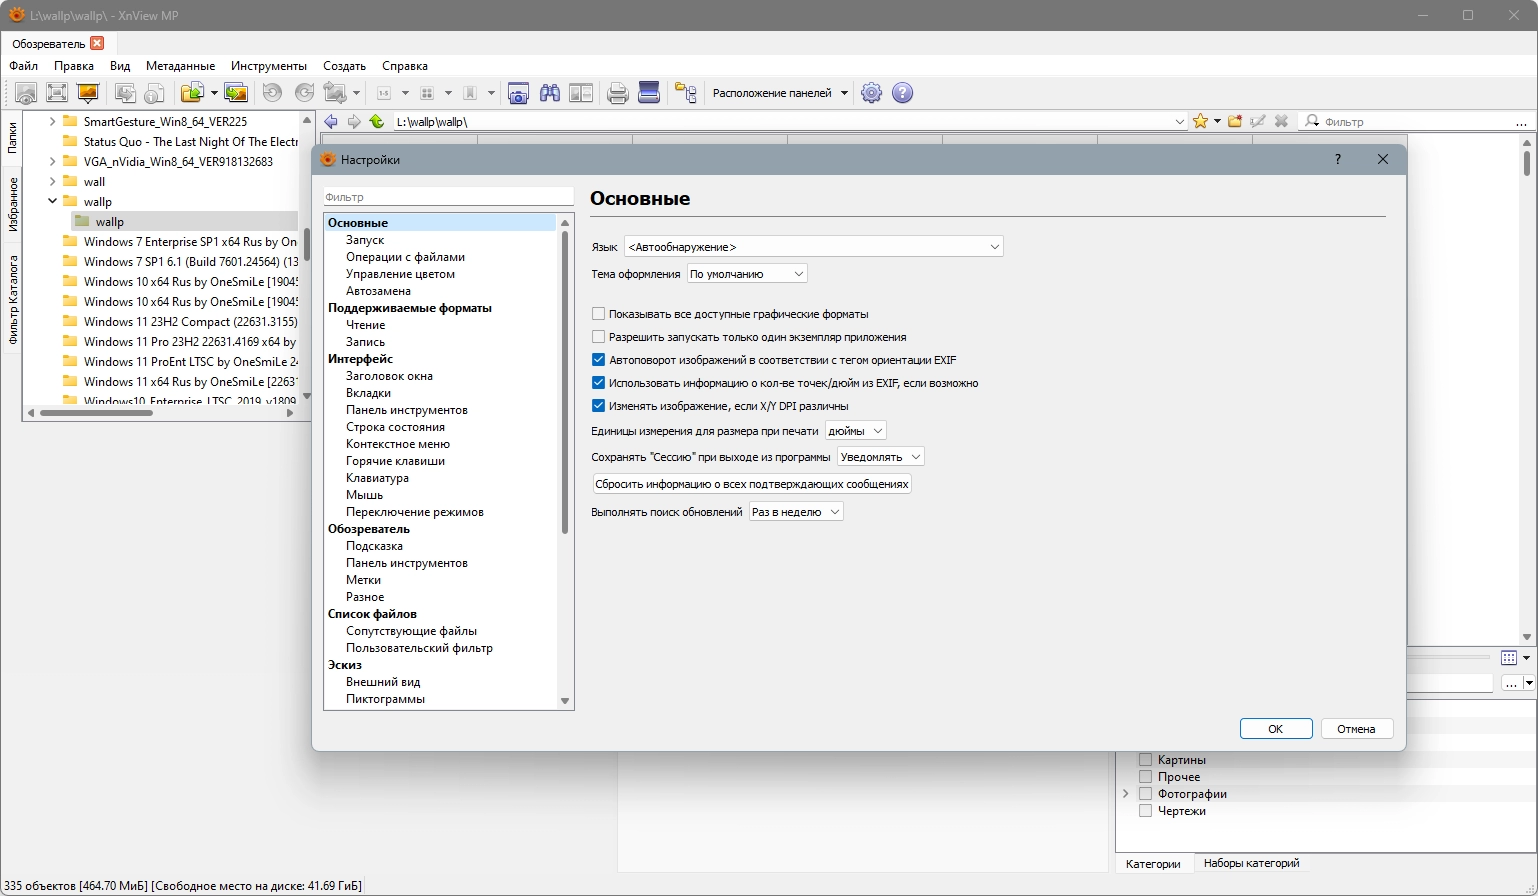Open the 'Тема оформления' dropdown
The image size is (1538, 896).
pyautogui.click(x=746, y=274)
